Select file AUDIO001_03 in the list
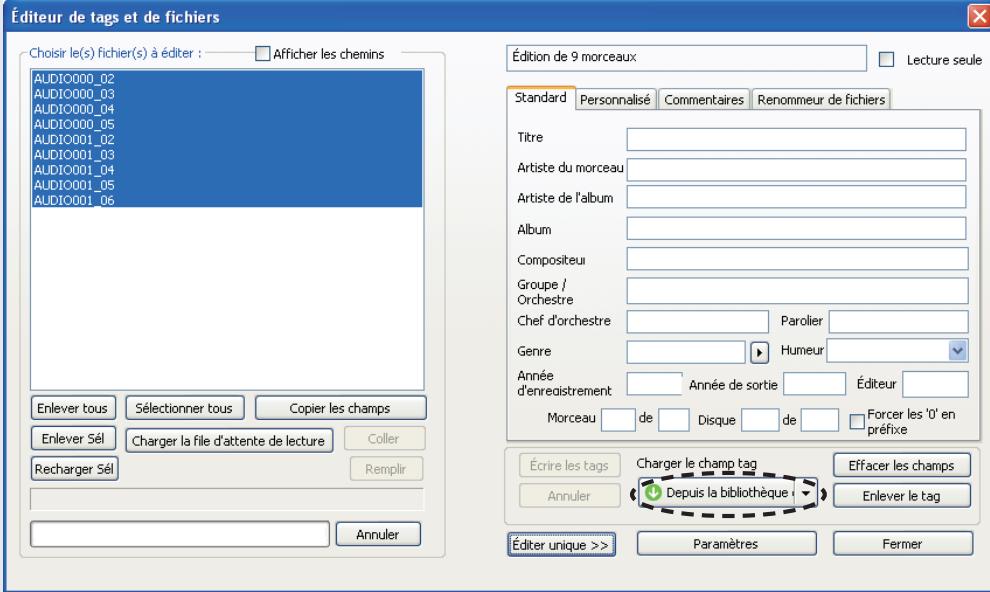The width and height of the screenshot is (990, 592). (x=227, y=155)
